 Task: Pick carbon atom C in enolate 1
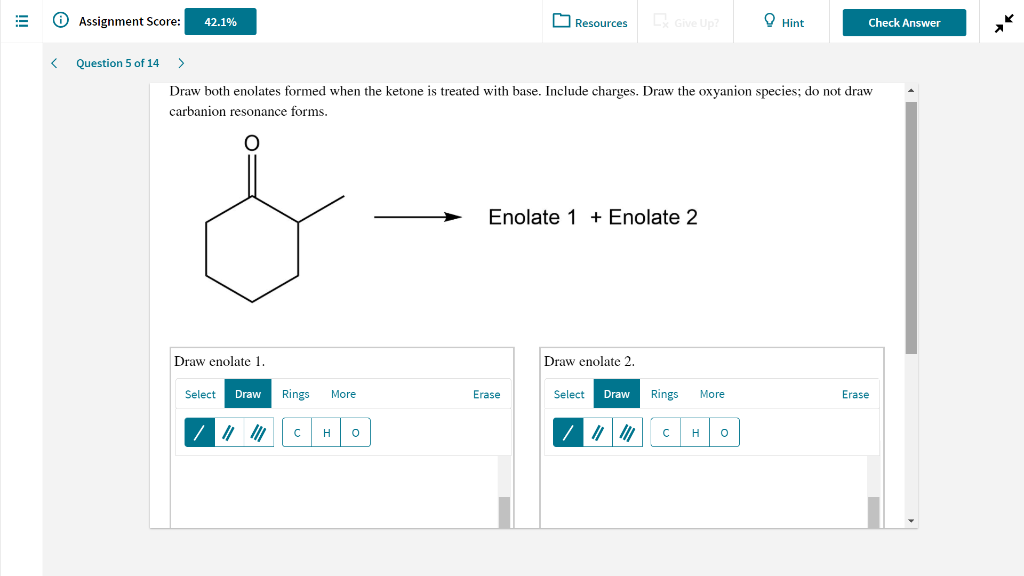pyautogui.click(x=297, y=432)
